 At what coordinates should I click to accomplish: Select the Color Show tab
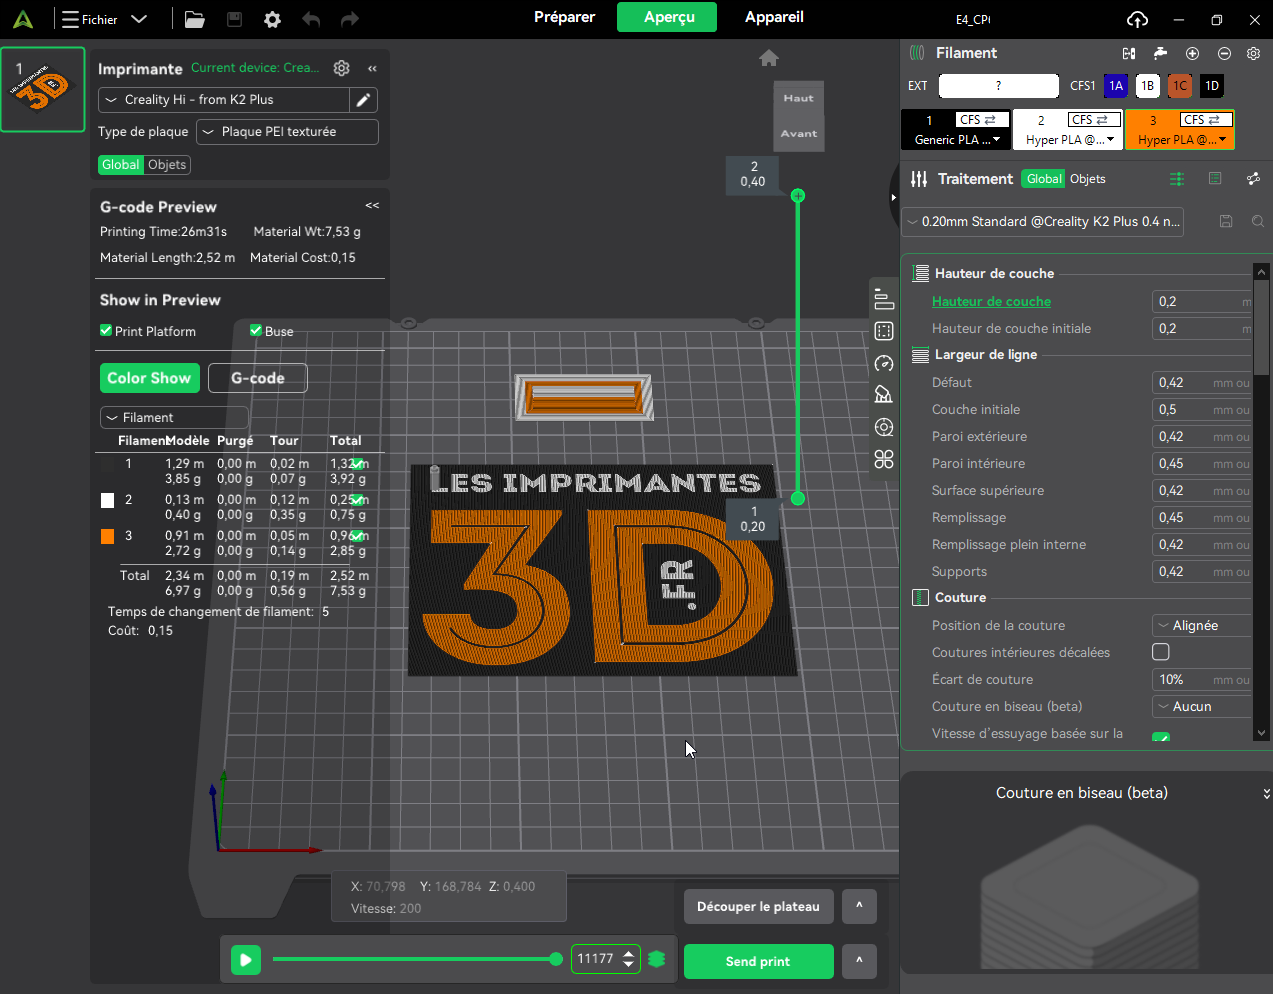click(x=149, y=378)
